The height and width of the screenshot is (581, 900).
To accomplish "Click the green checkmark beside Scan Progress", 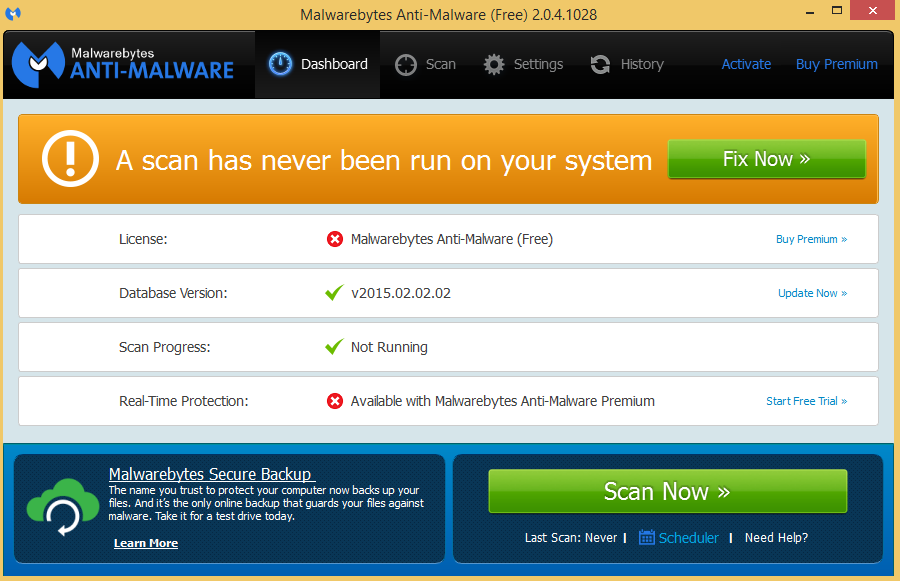I will tap(334, 346).
